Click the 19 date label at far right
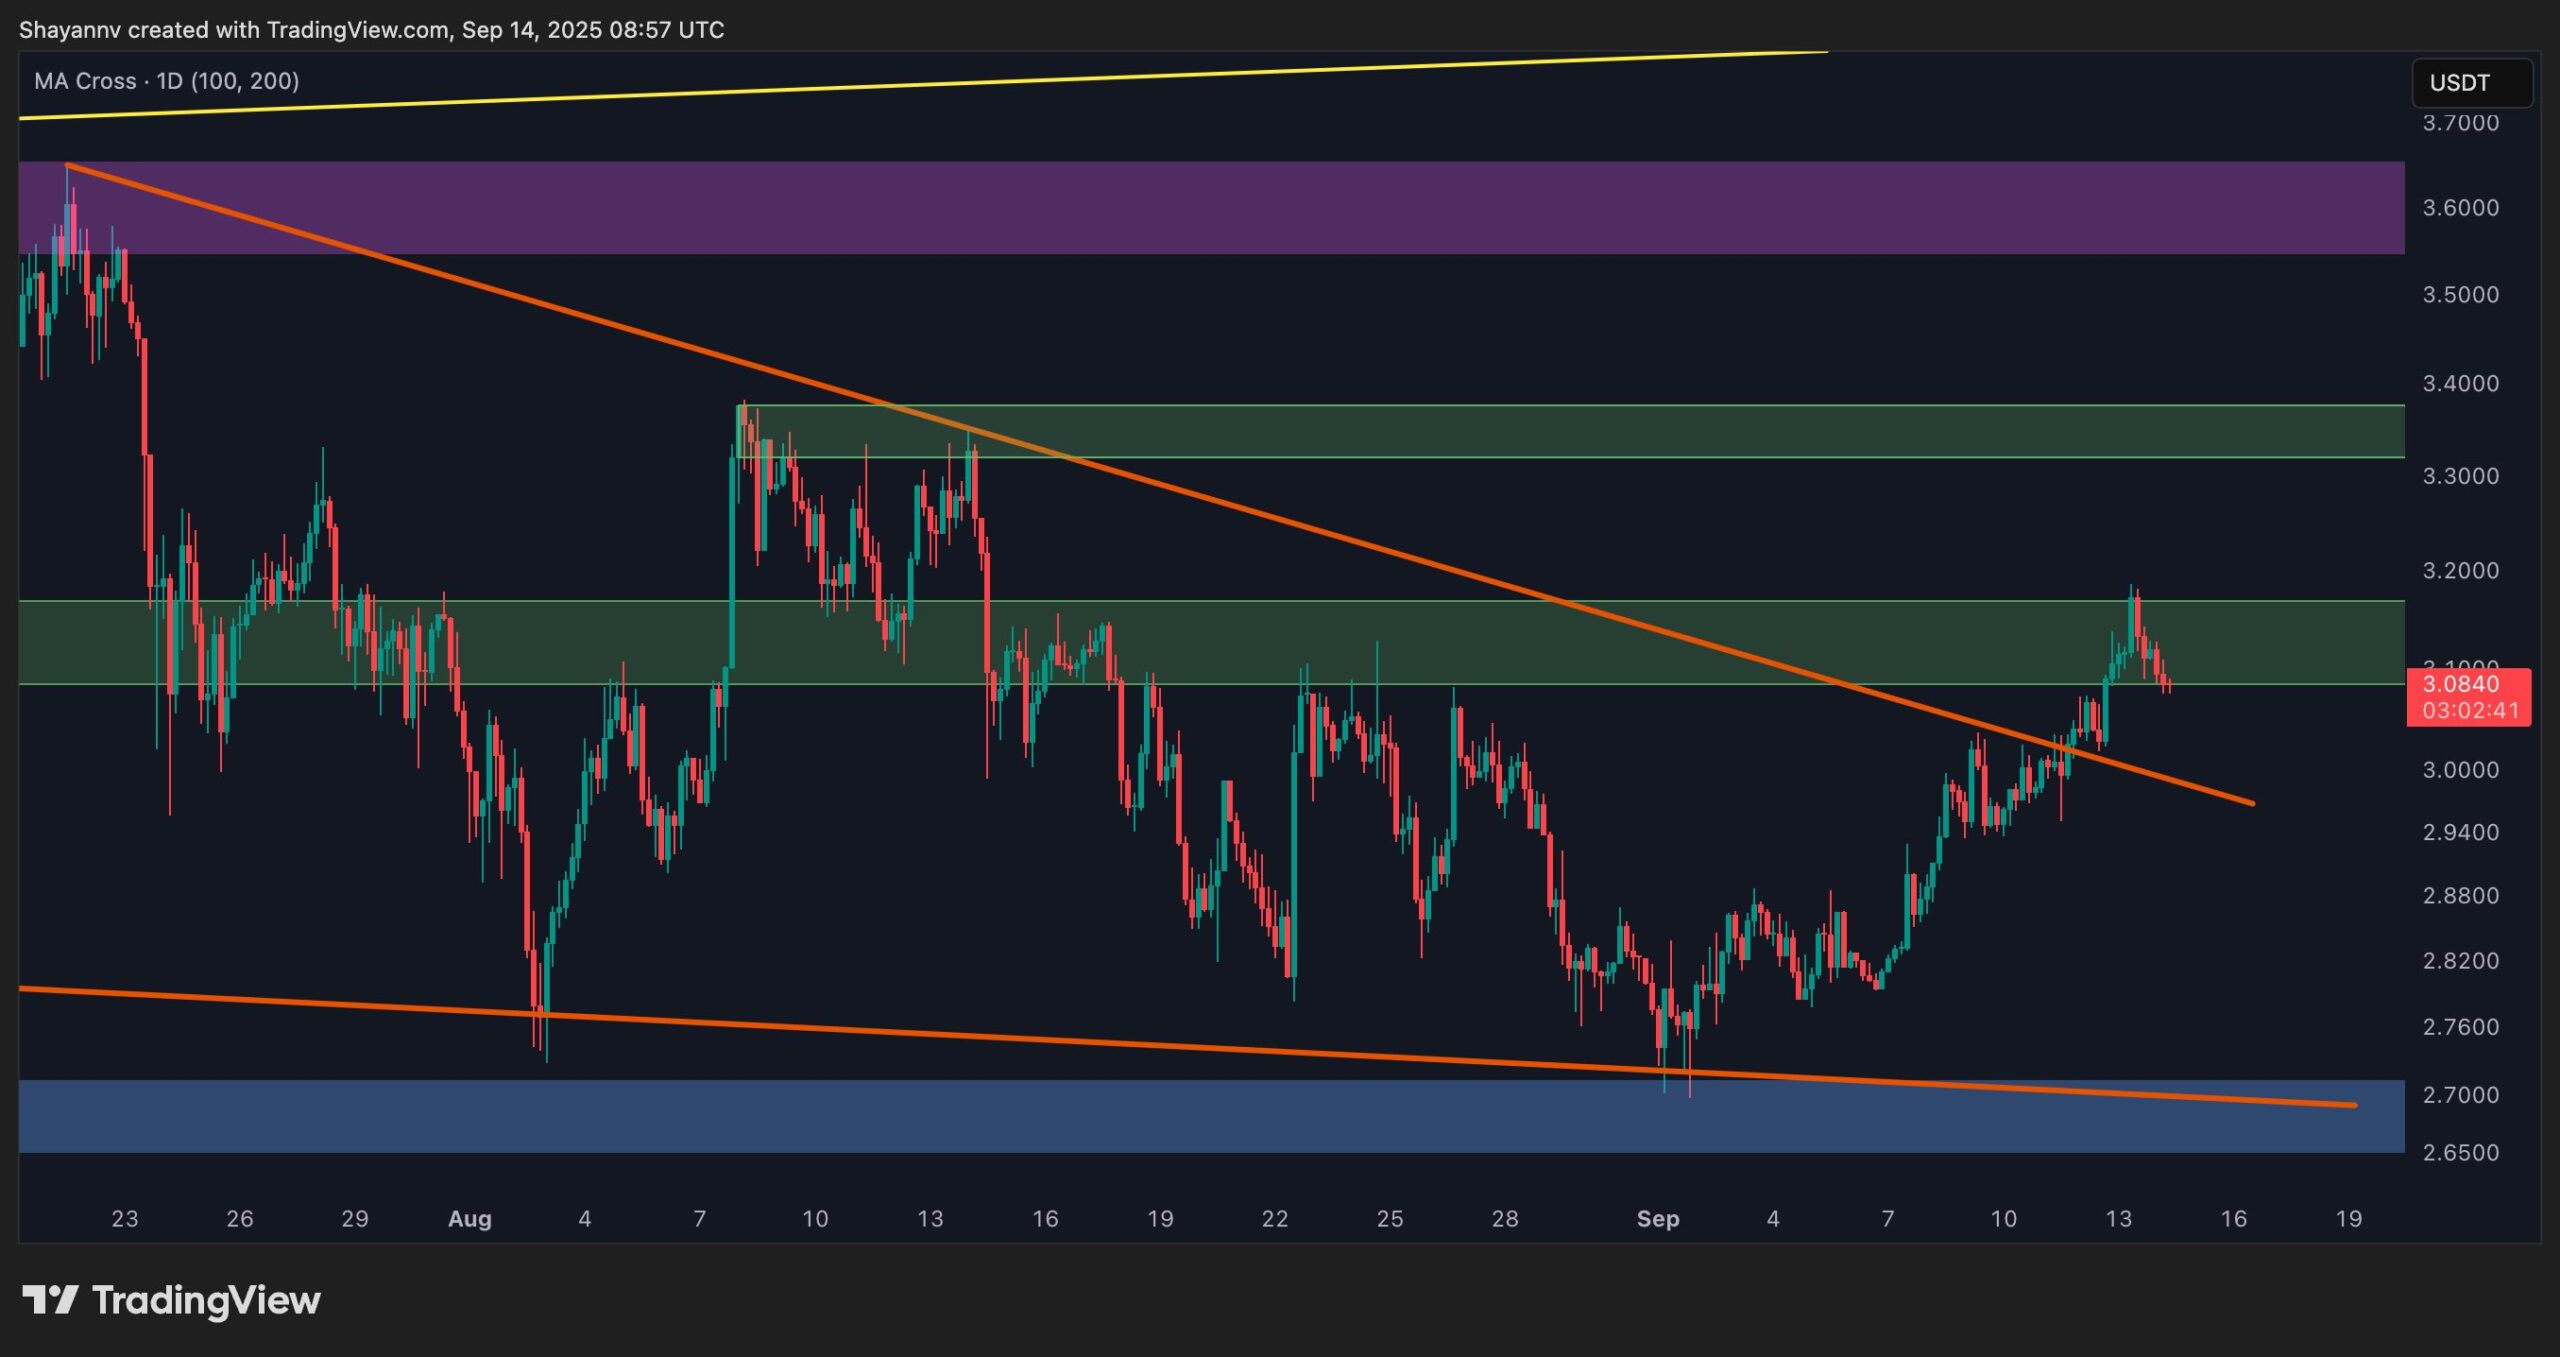The width and height of the screenshot is (2560, 1357). (2348, 1219)
